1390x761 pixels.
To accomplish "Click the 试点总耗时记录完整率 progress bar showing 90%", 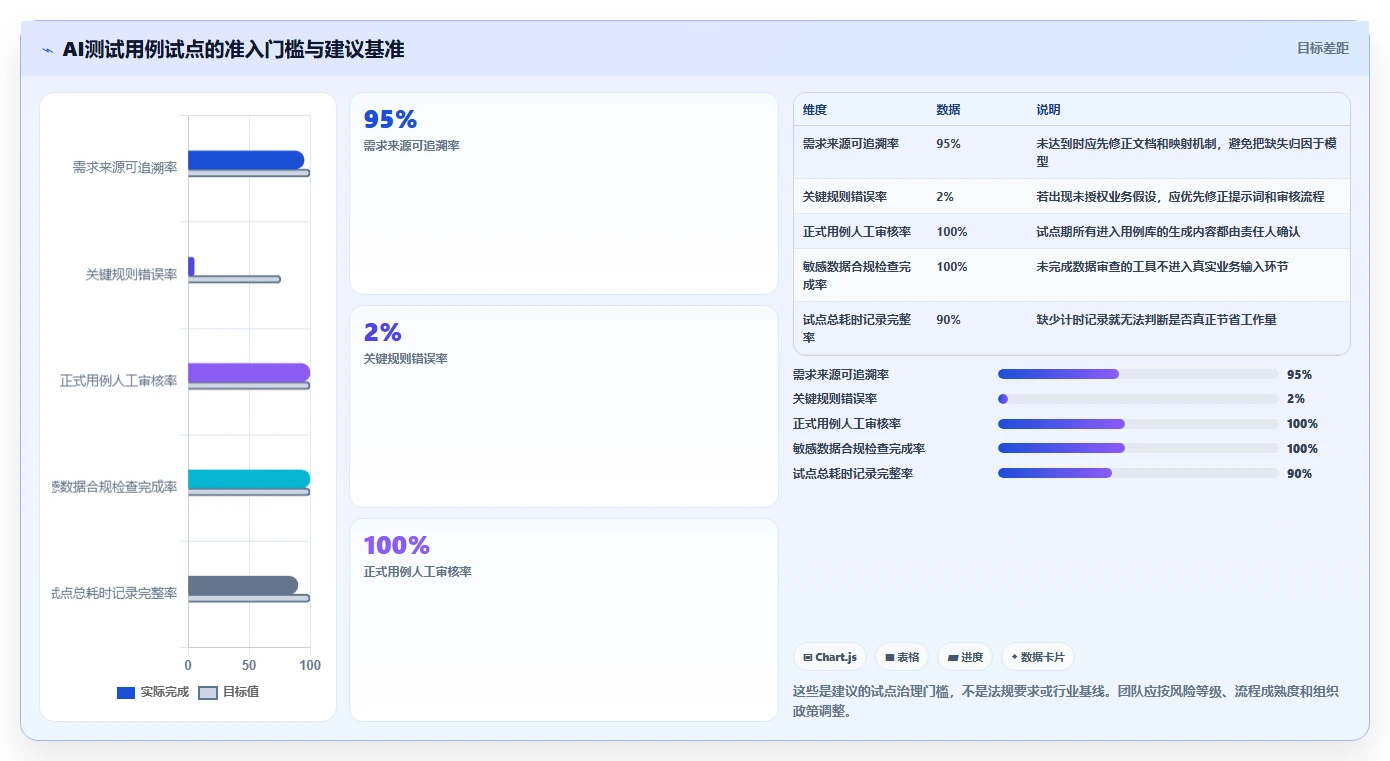I will (1138, 474).
